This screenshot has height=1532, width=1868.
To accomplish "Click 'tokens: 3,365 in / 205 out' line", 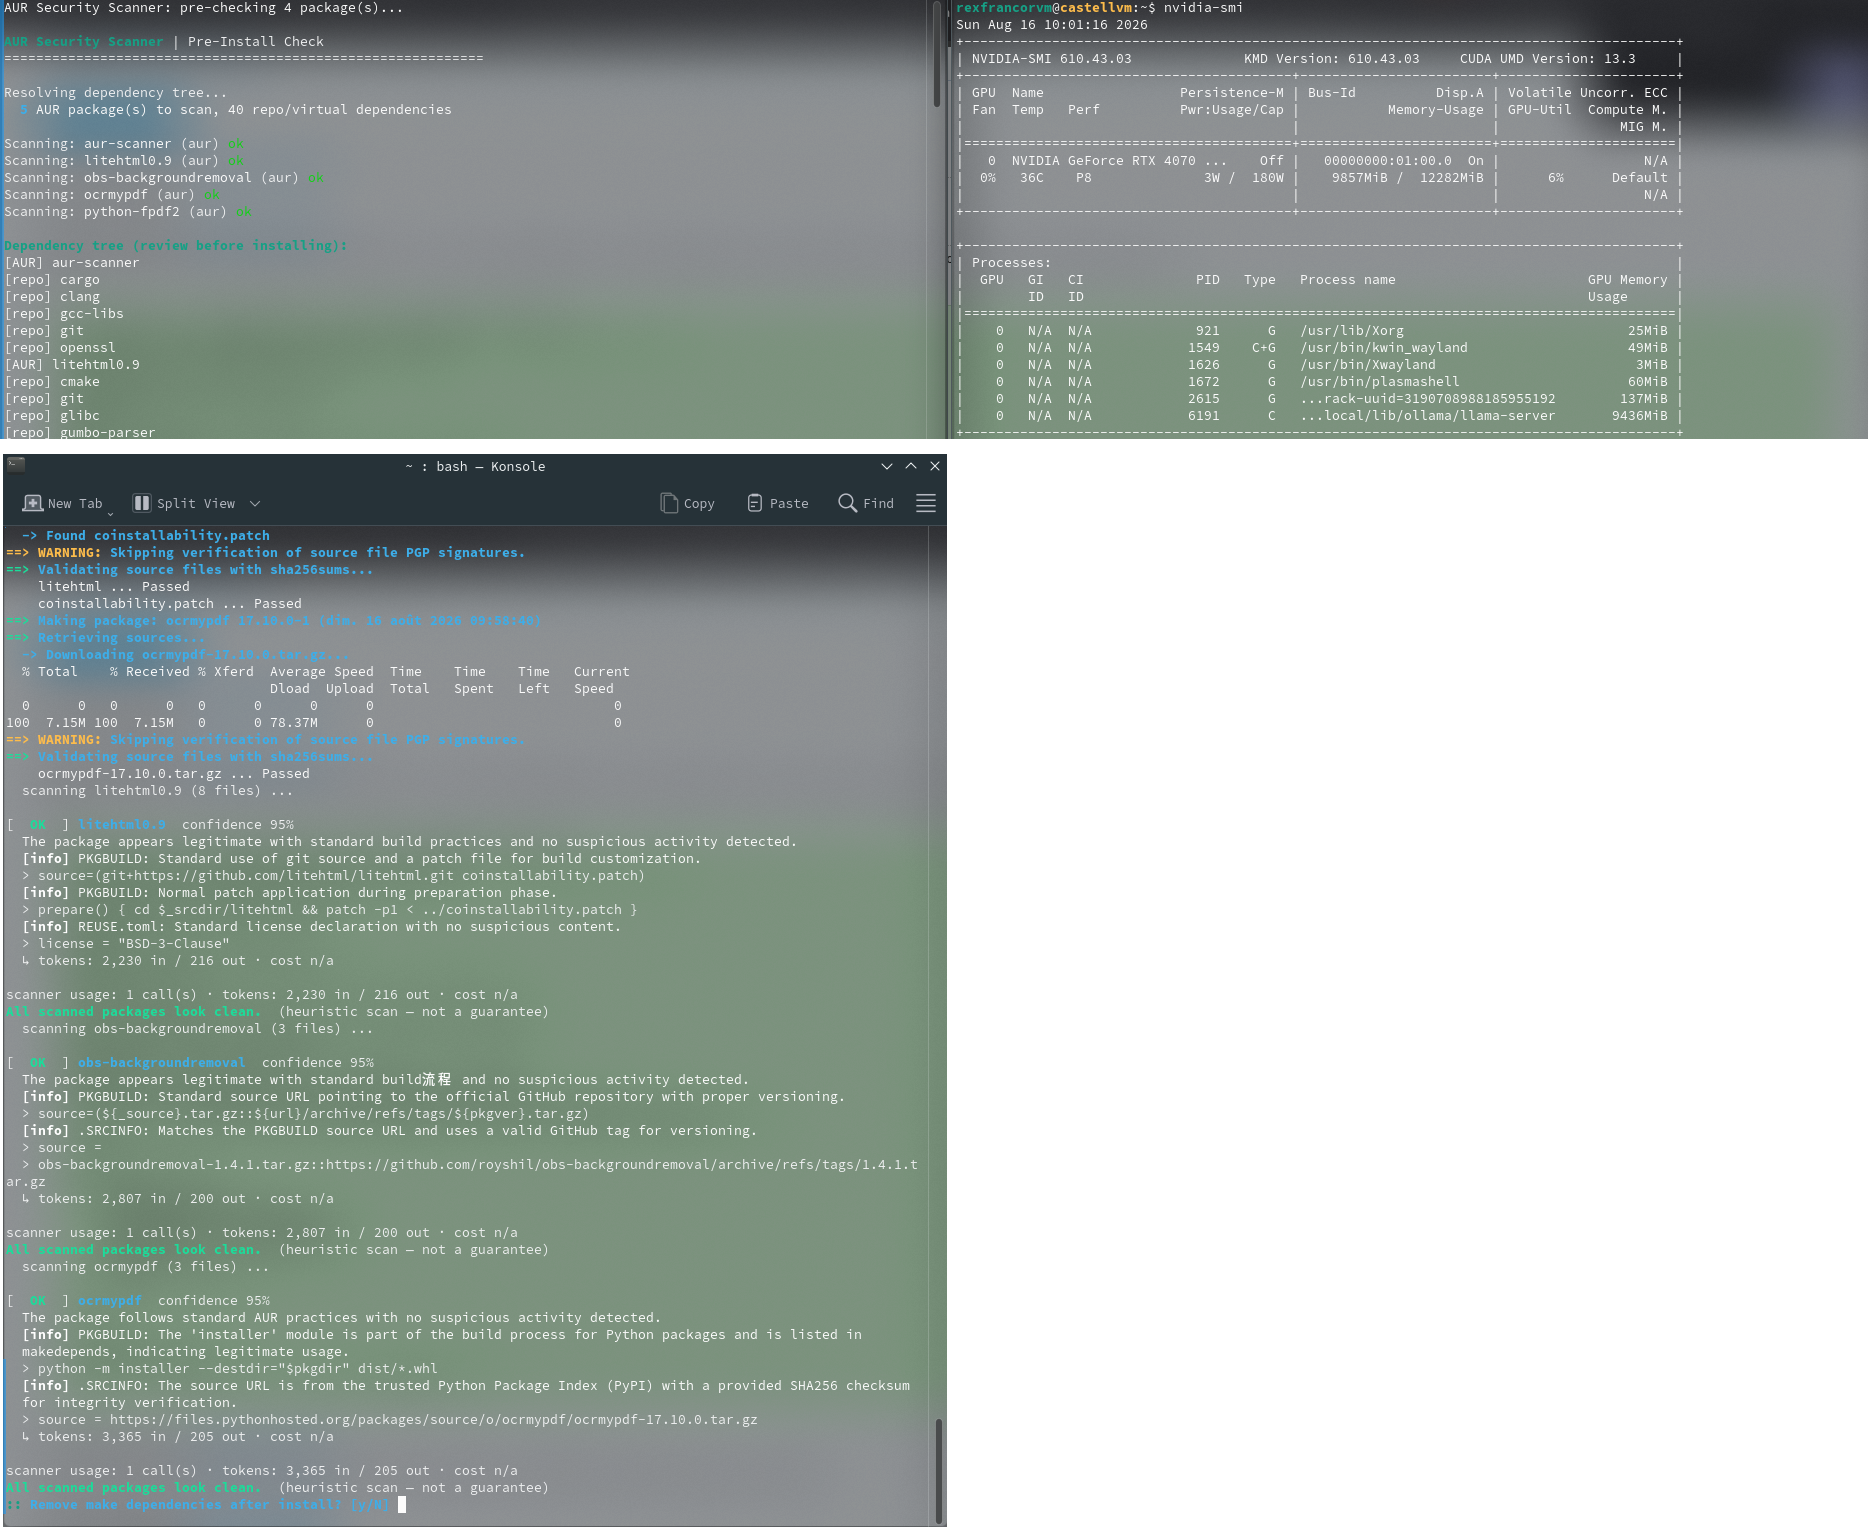I will [178, 1436].
